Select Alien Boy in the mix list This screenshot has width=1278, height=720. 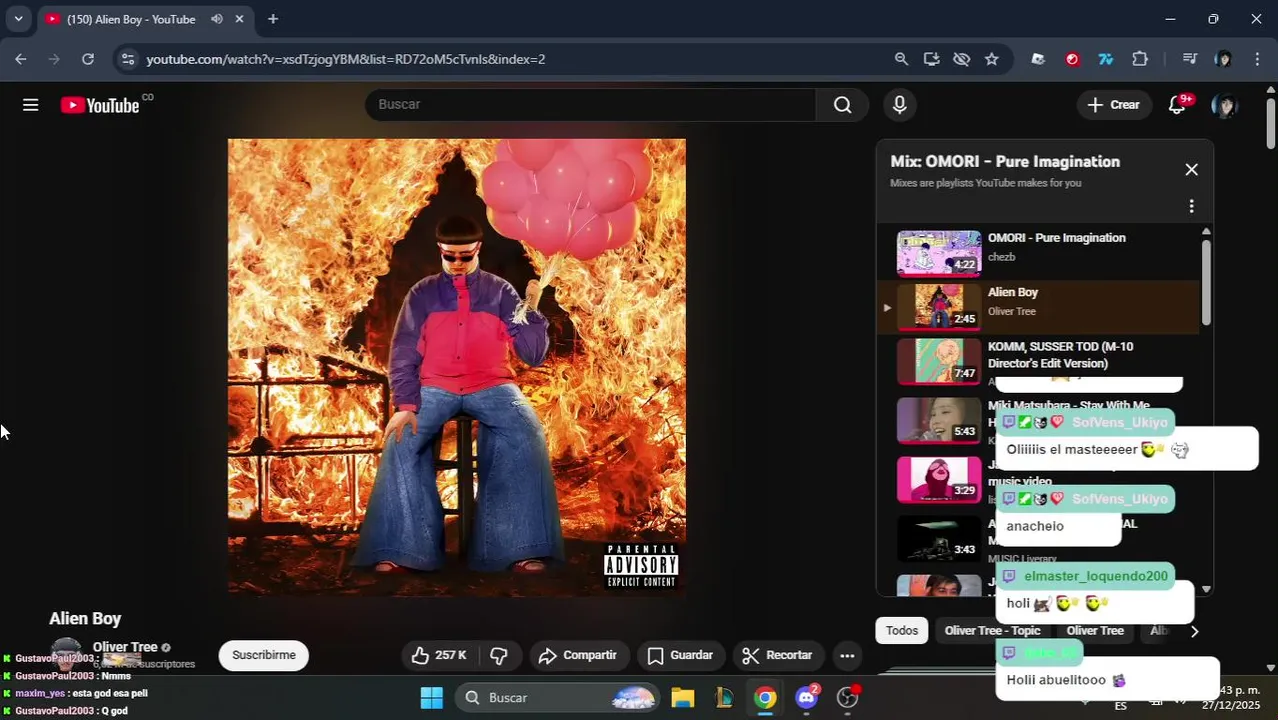click(1040, 307)
